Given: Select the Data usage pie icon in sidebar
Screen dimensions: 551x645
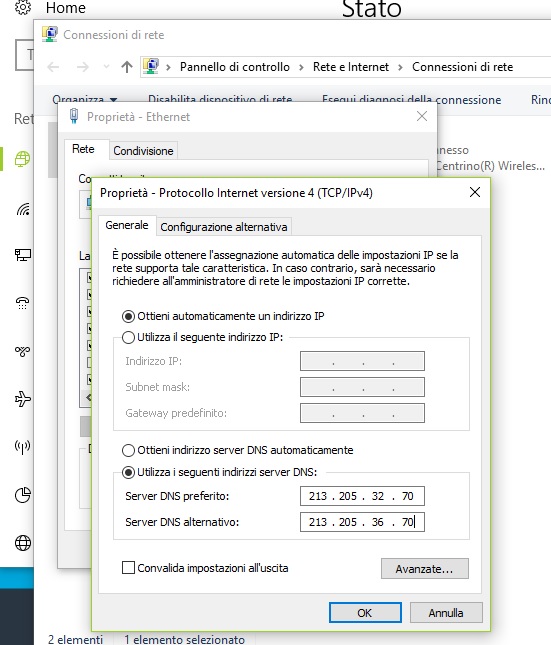Looking at the screenshot, I should point(23,495).
